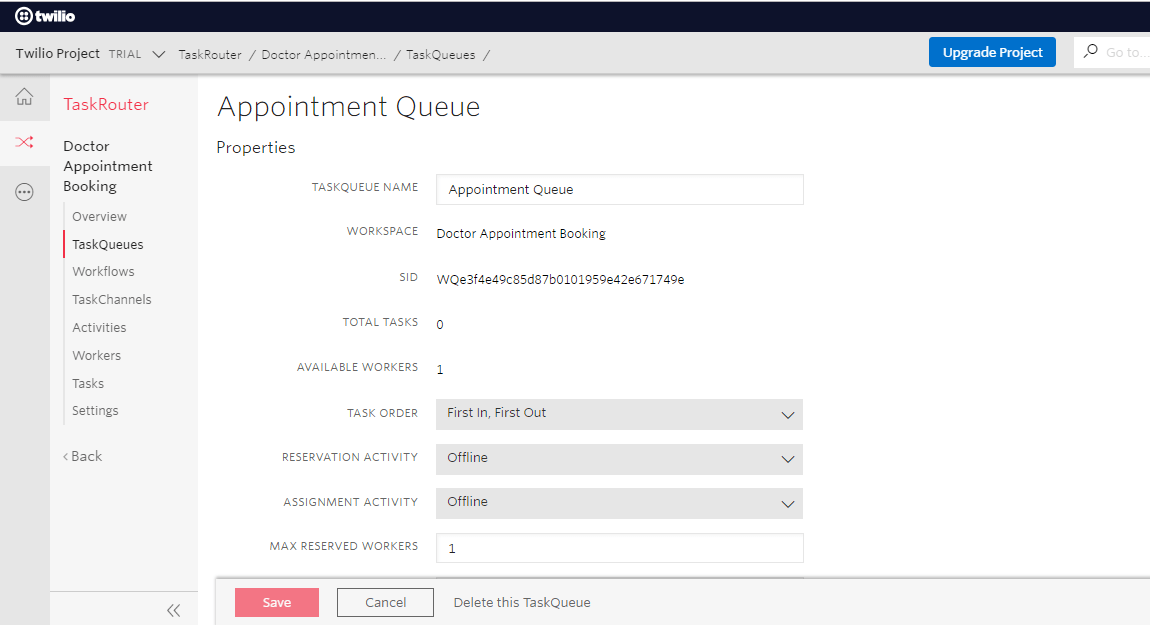Open the ellipsis products menu icon
Image resolution: width=1150 pixels, height=625 pixels.
(x=23, y=191)
